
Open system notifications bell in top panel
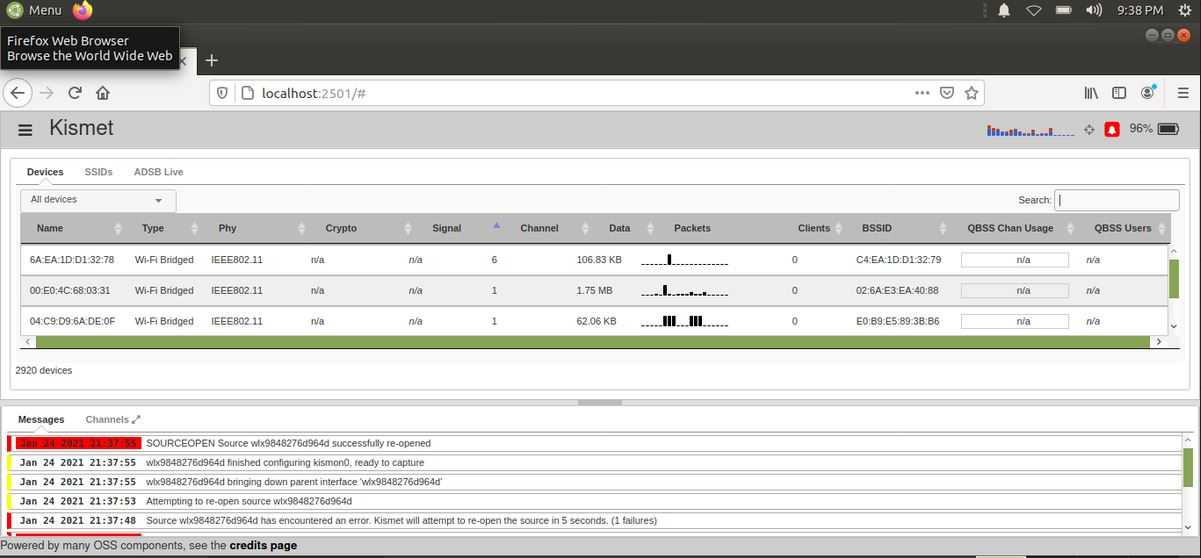tap(1004, 10)
